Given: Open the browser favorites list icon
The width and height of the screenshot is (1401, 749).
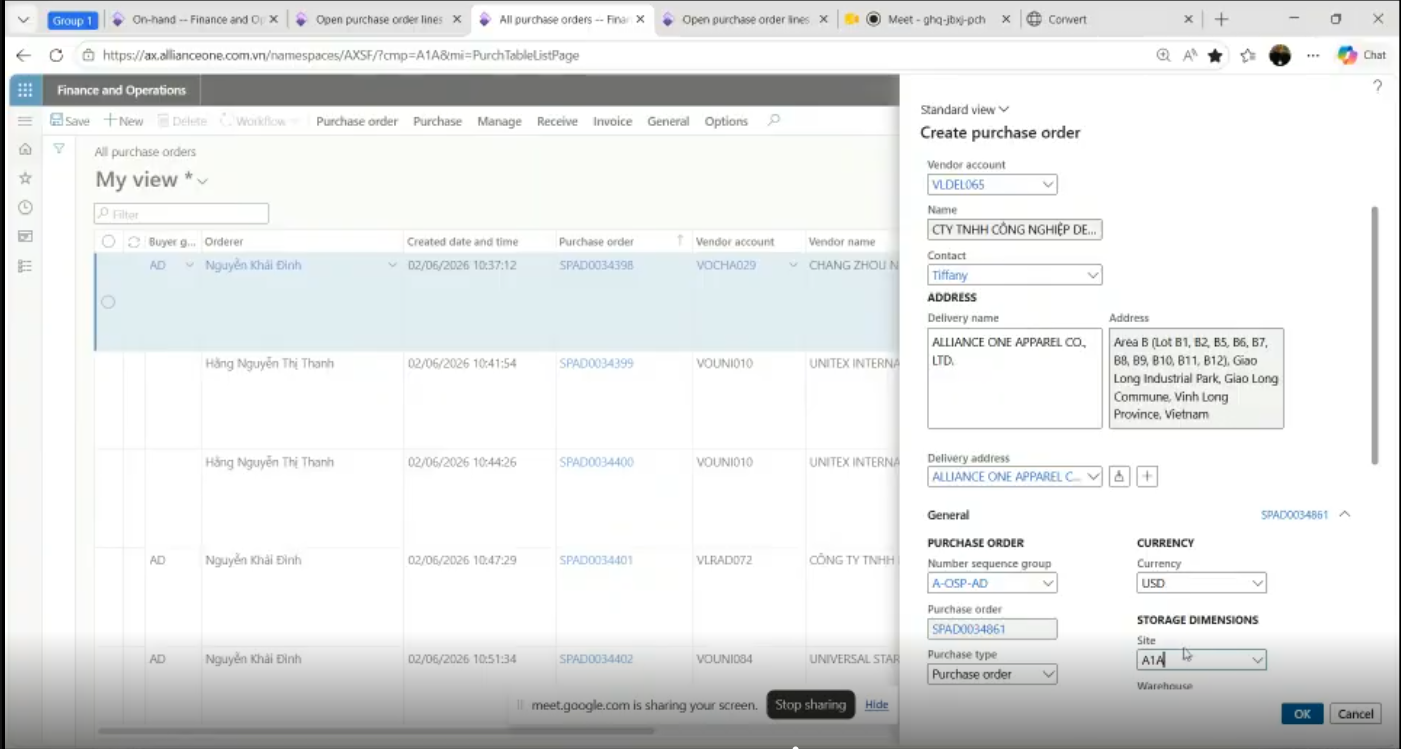Looking at the screenshot, I should pos(1248,56).
